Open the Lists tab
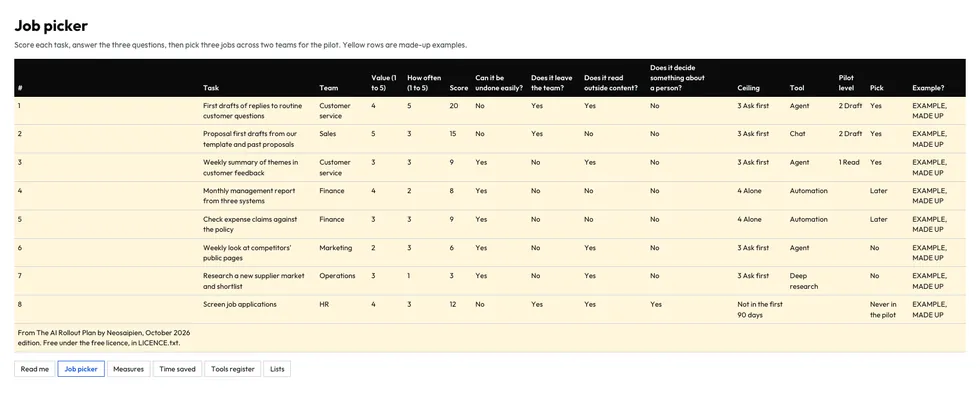 (x=277, y=369)
